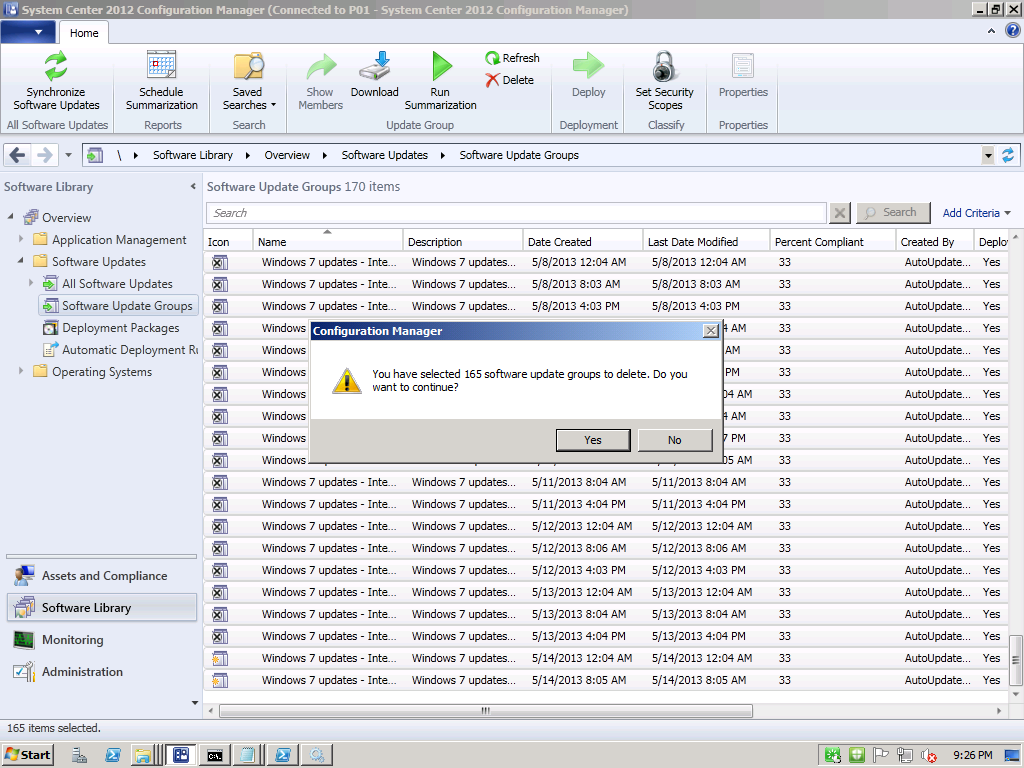The height and width of the screenshot is (768, 1024).
Task: Sort by Name column header
Action: [x=328, y=242]
